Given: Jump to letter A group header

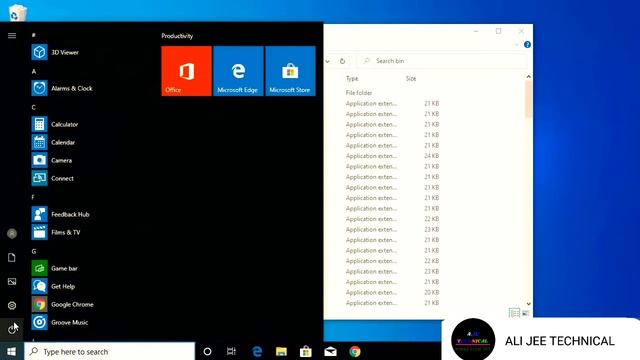Looking at the screenshot, I should pos(34,71).
